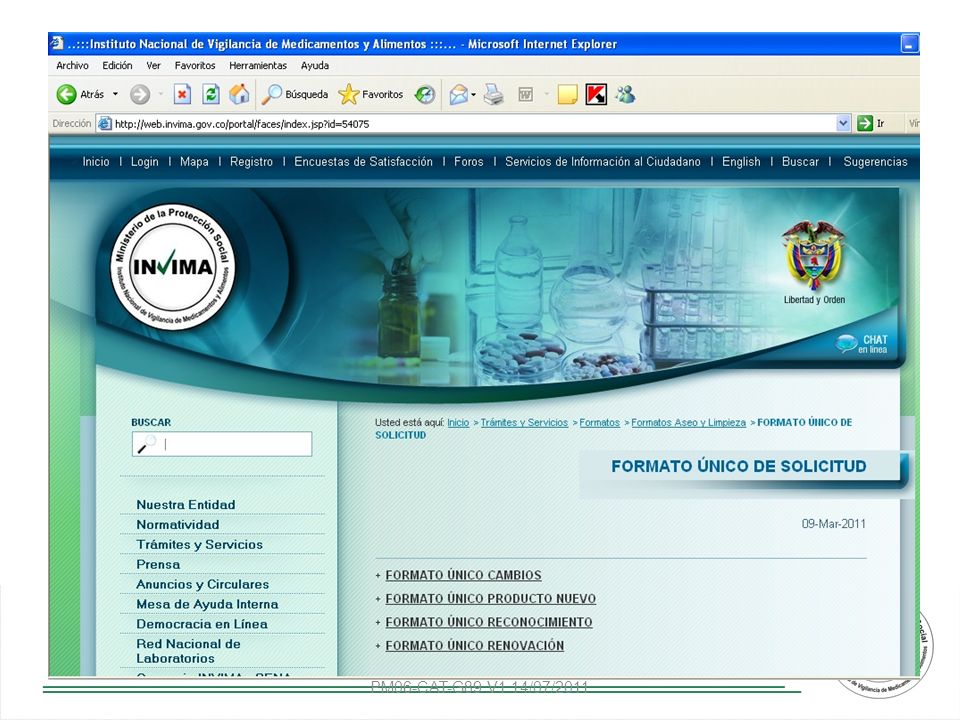
Task: Click the Forward arrow toolbar icon
Action: pos(140,94)
